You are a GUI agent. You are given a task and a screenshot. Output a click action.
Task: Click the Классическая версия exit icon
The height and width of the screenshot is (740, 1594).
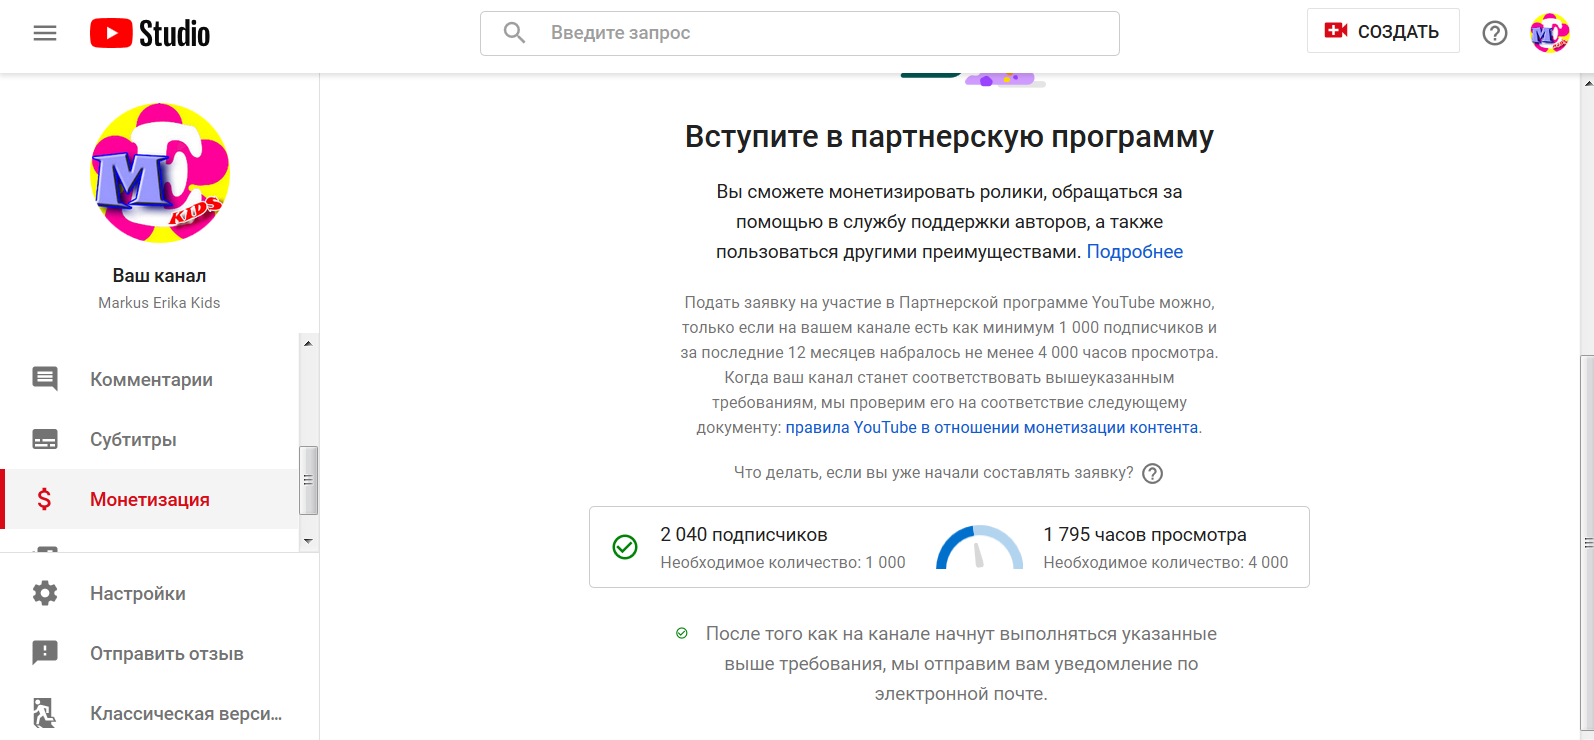coord(45,713)
